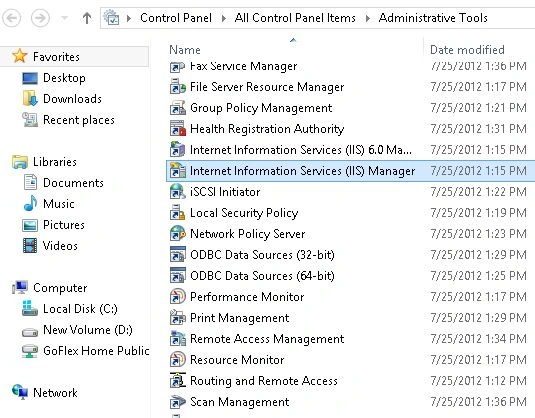
Task: Select the Local Security Policy lock icon
Action: [x=178, y=213]
